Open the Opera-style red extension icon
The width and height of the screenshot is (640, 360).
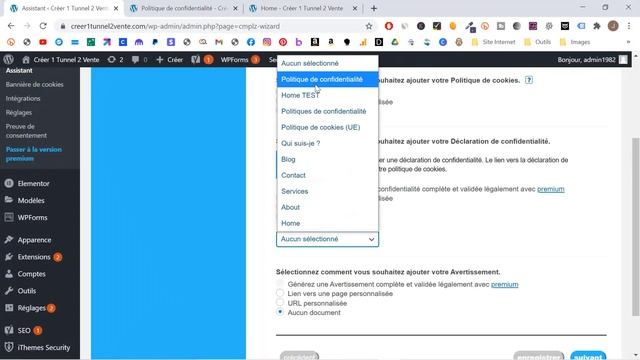389,26
